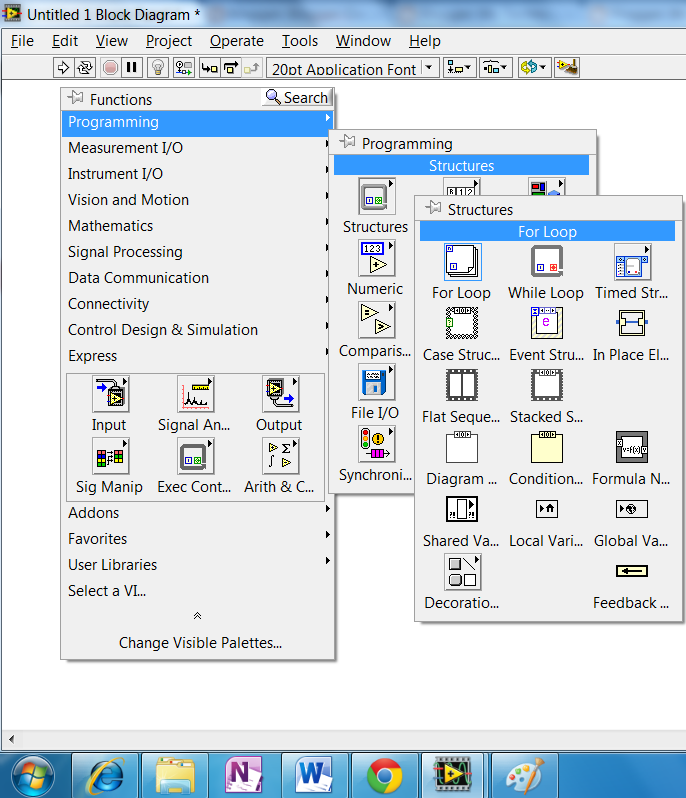Open Numeric subpalette in Programming
This screenshot has height=798, width=686.
coord(377,258)
